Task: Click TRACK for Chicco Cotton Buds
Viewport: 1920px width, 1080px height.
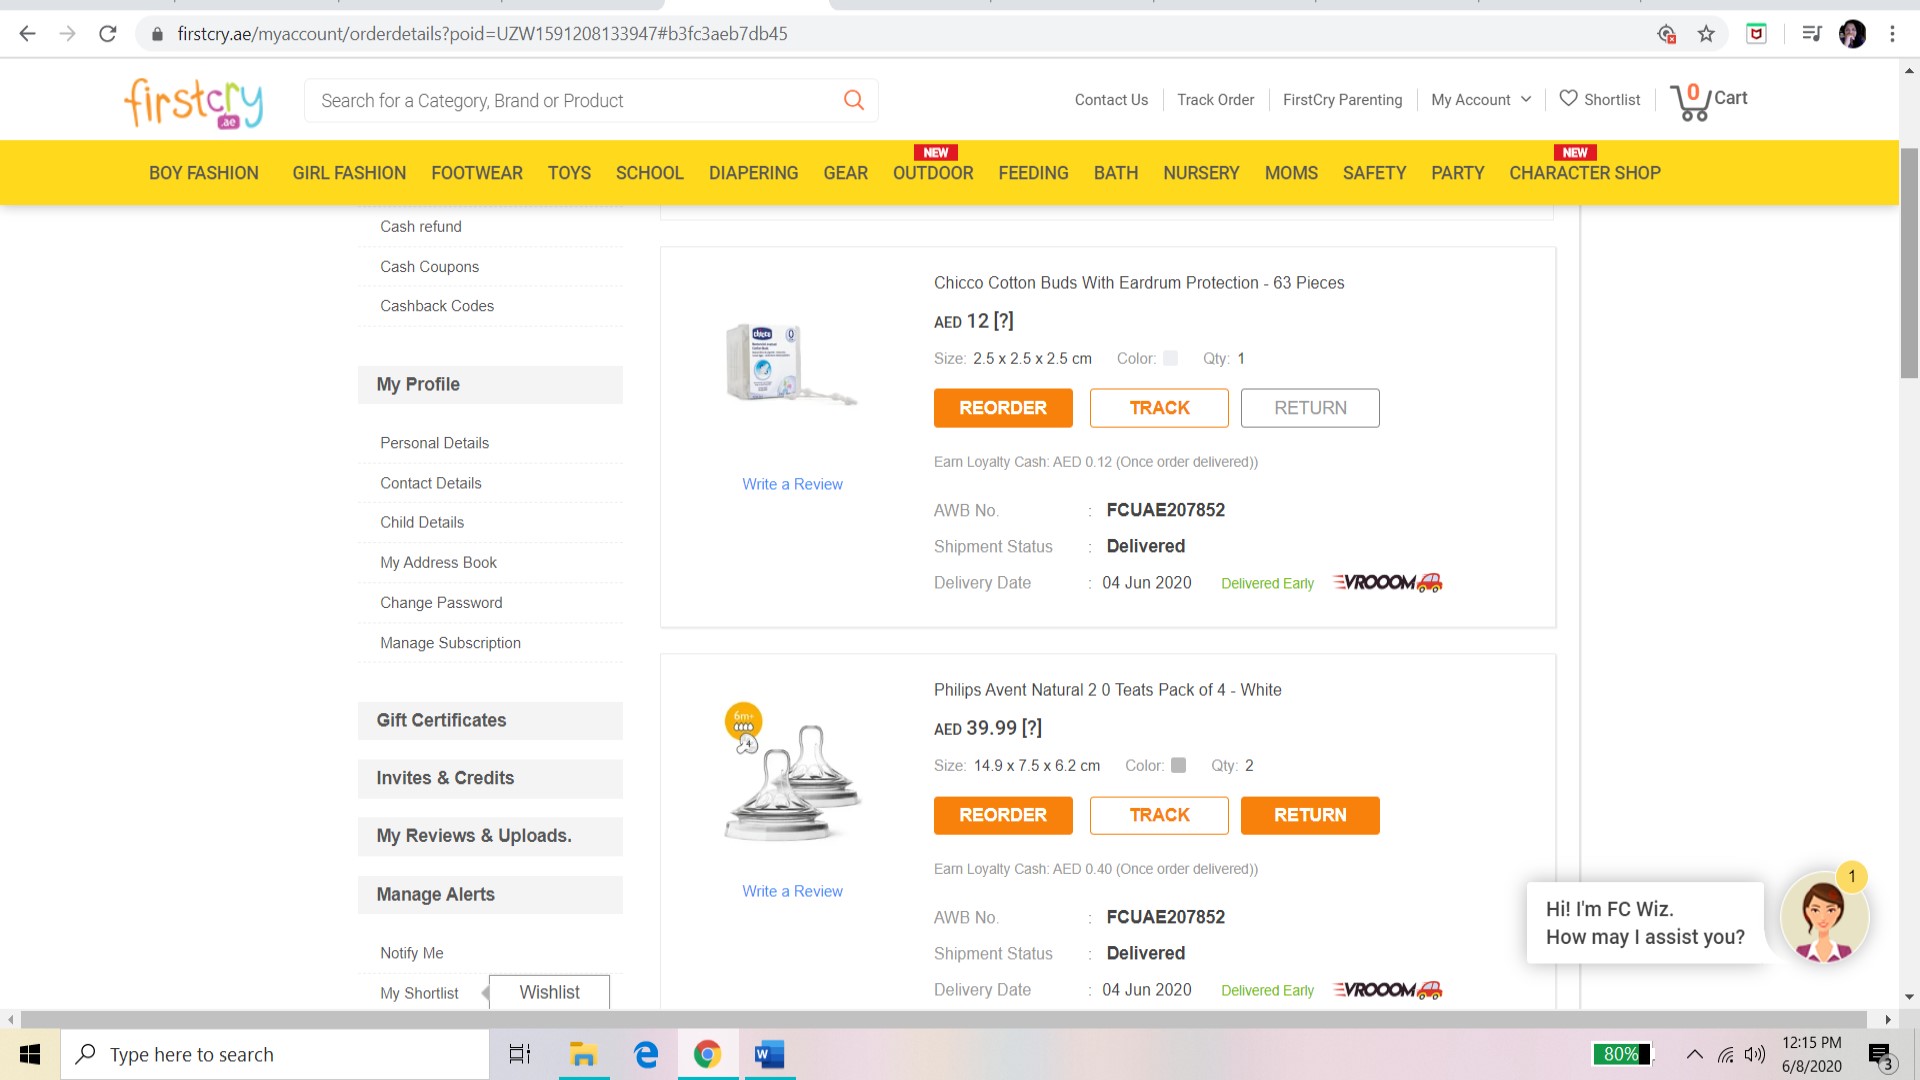Action: click(1159, 408)
